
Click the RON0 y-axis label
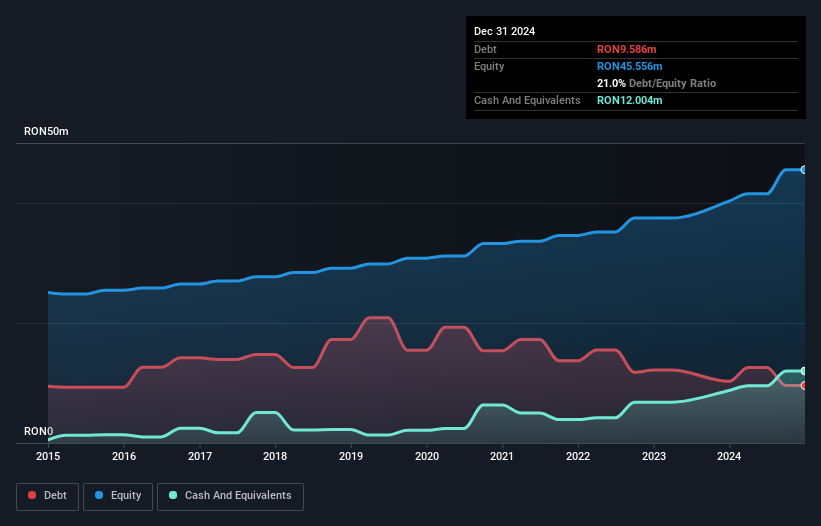(38, 431)
